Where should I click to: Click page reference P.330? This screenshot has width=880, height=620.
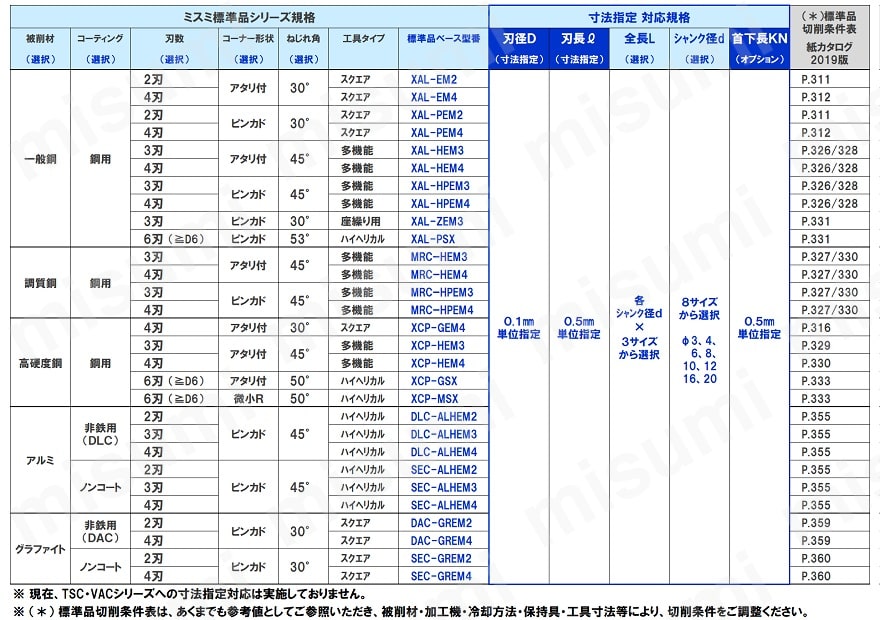816,364
